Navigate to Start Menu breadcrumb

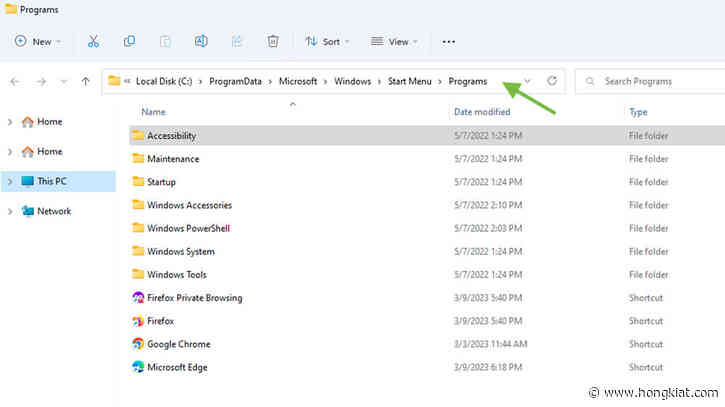click(x=410, y=81)
